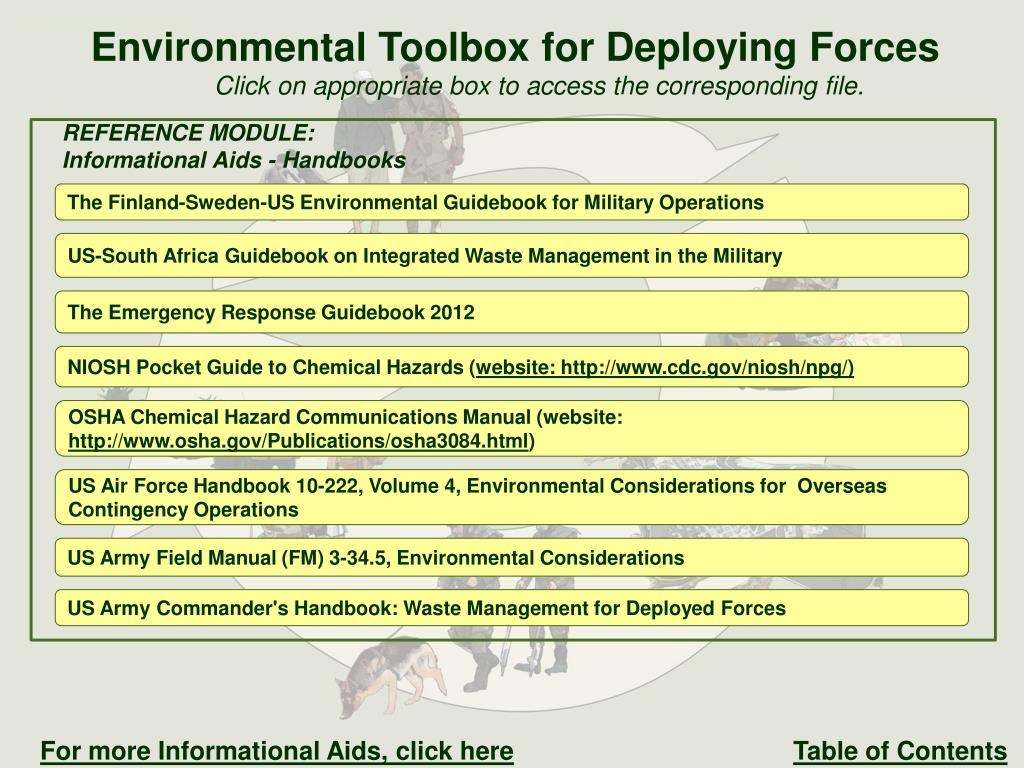Click the 'Environmental Toolbox for Deploying Forces' title

[x=515, y=47]
